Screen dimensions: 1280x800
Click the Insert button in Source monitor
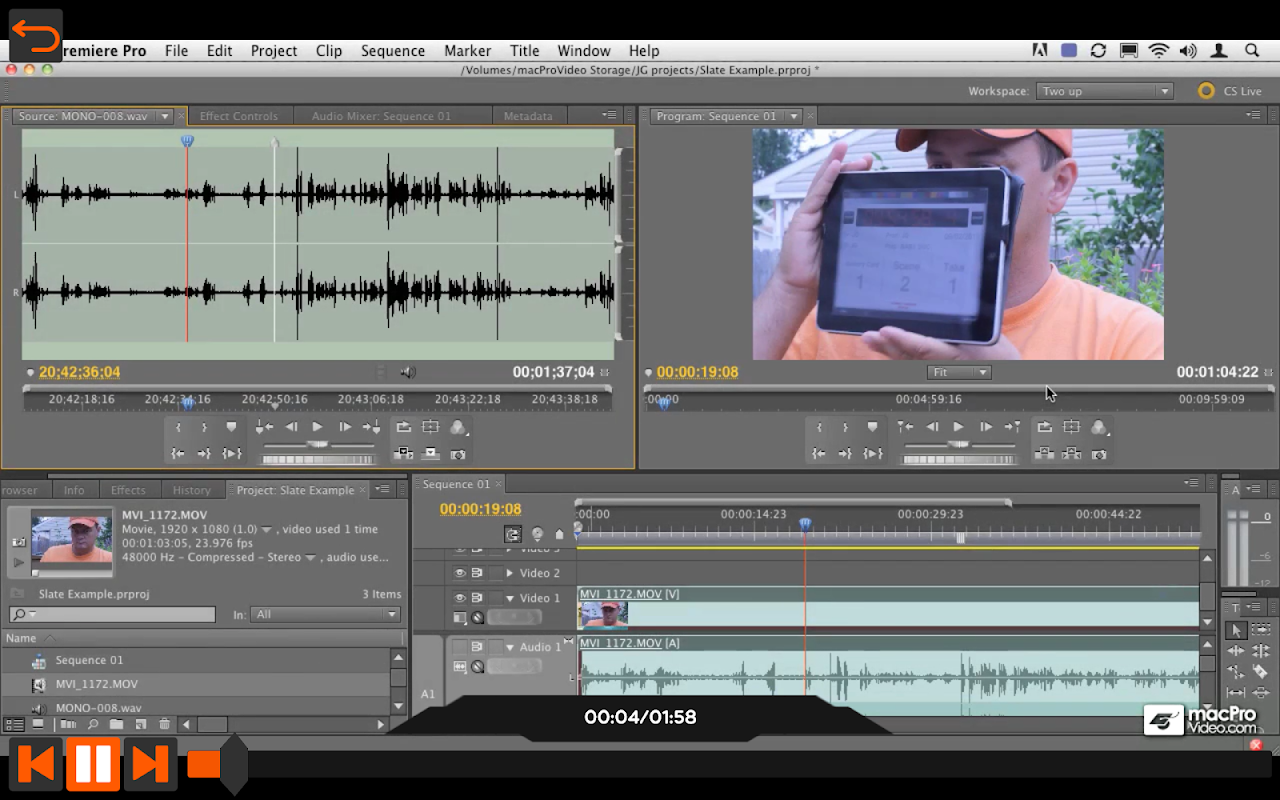[403, 453]
